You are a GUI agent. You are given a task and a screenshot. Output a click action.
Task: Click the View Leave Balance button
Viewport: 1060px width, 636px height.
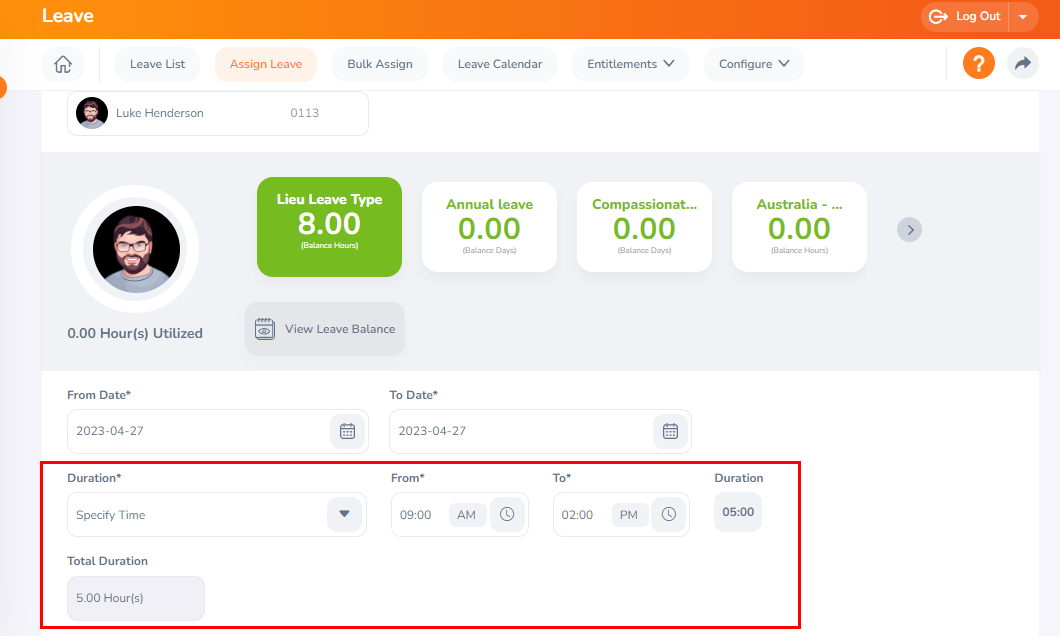pyautogui.click(x=324, y=327)
